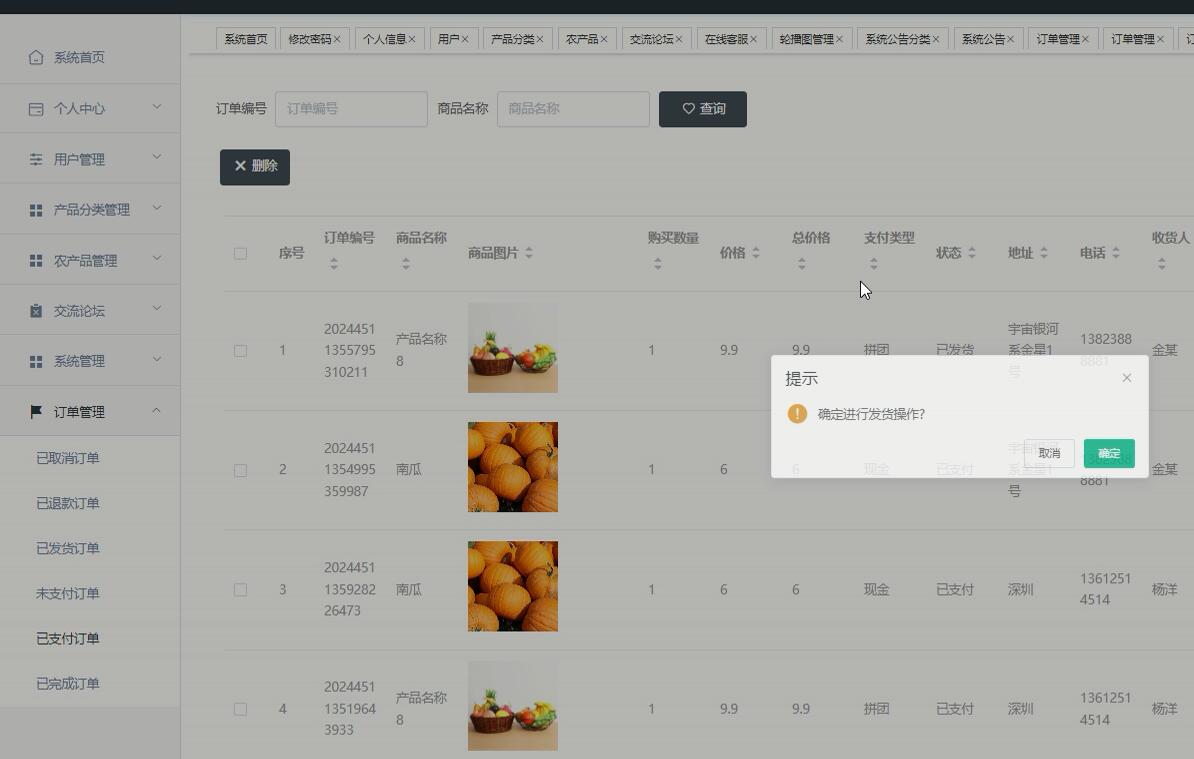Expand the 个人中心 menu chevron
Viewport: 1194px width, 759px height.
click(x=156, y=107)
